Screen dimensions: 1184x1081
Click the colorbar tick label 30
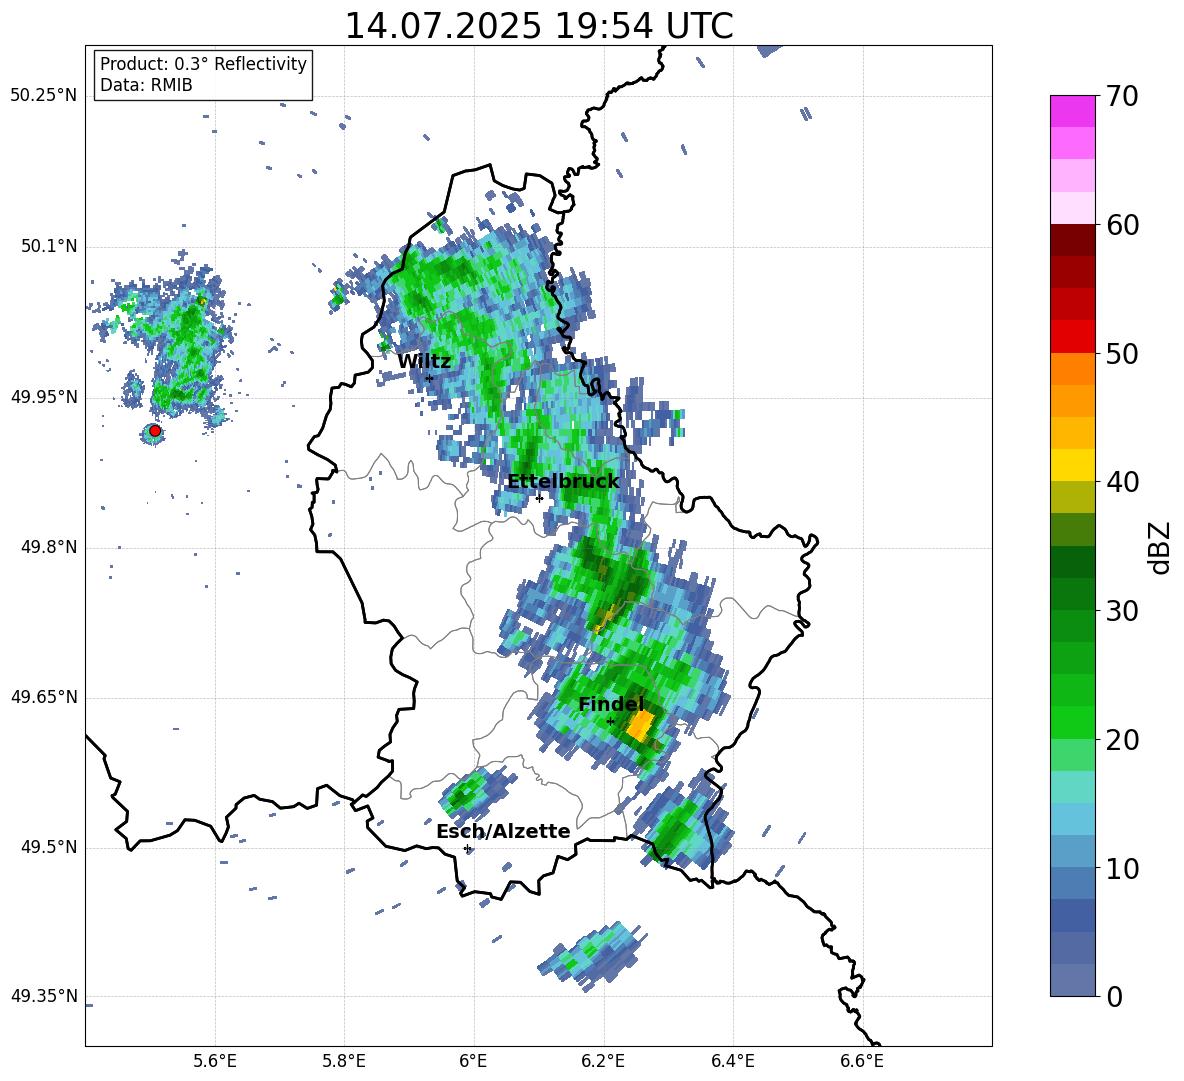point(1122,611)
